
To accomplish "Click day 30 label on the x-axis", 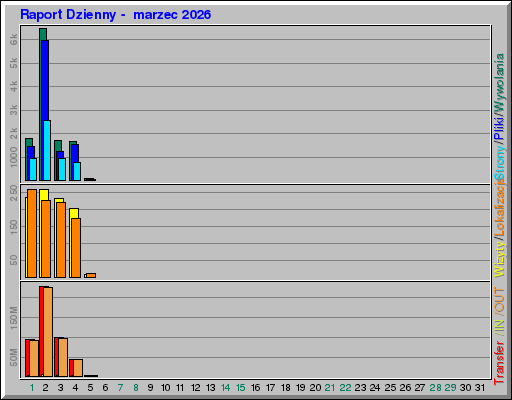I will (465, 388).
